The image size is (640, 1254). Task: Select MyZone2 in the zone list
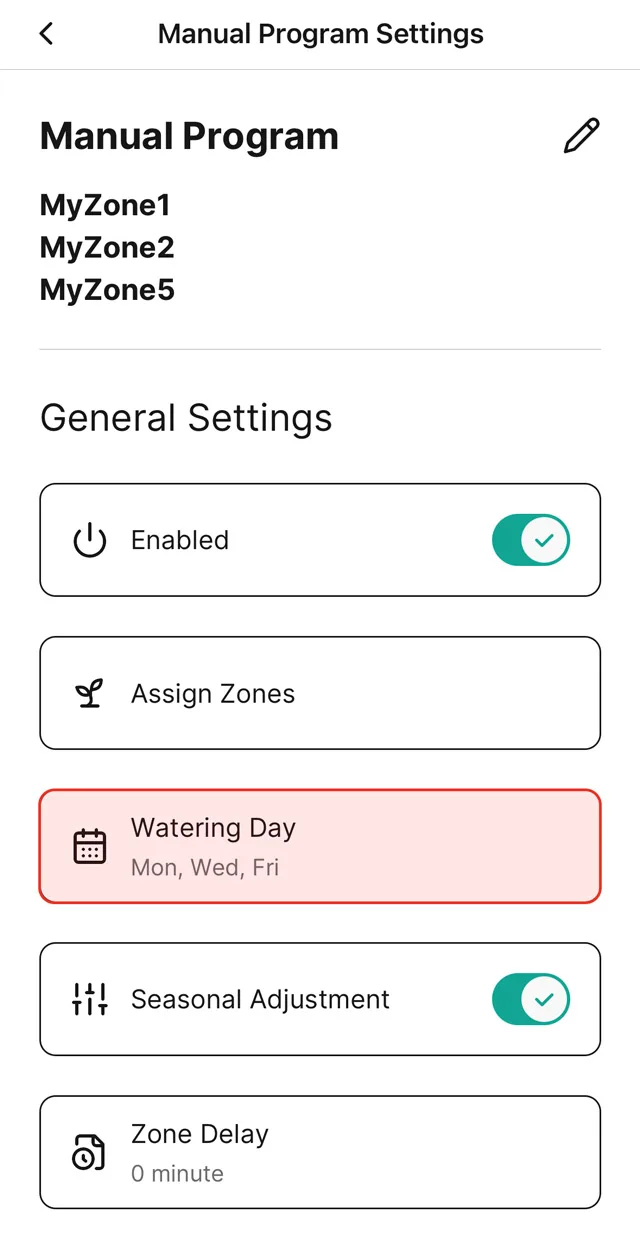pos(107,248)
